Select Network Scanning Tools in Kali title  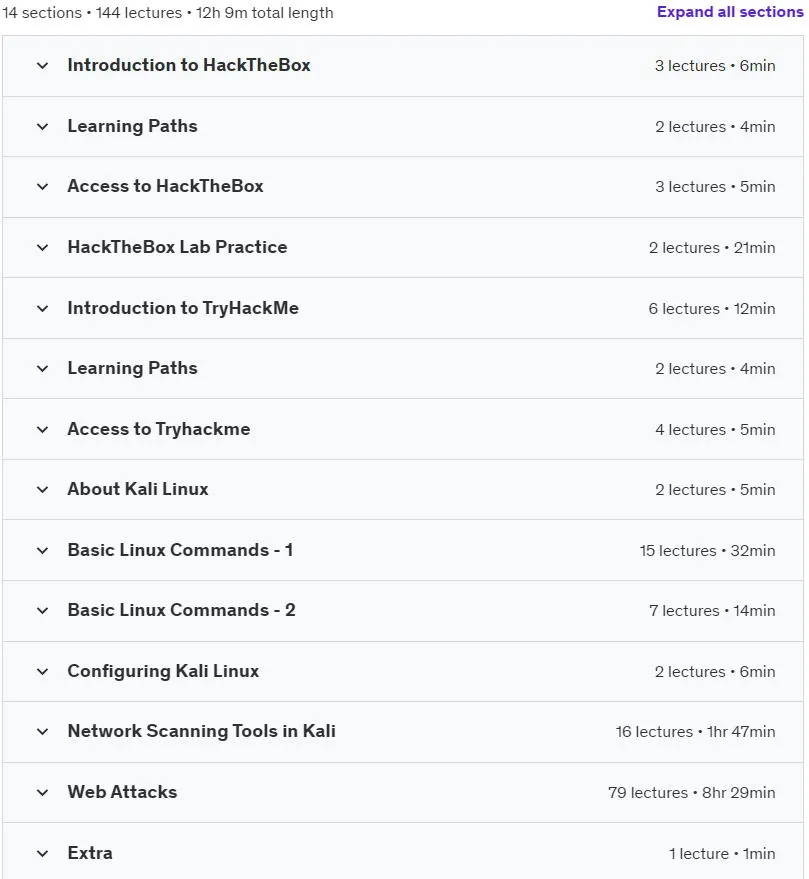coord(201,731)
